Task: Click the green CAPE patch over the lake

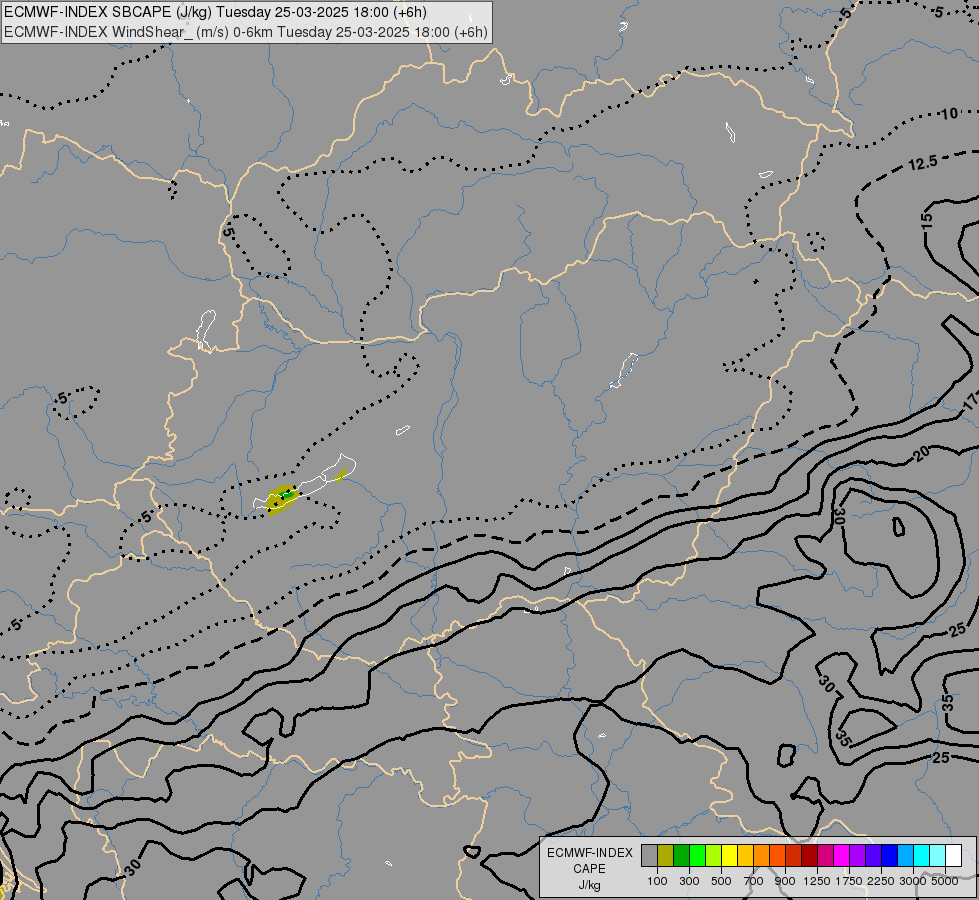Action: (286, 495)
